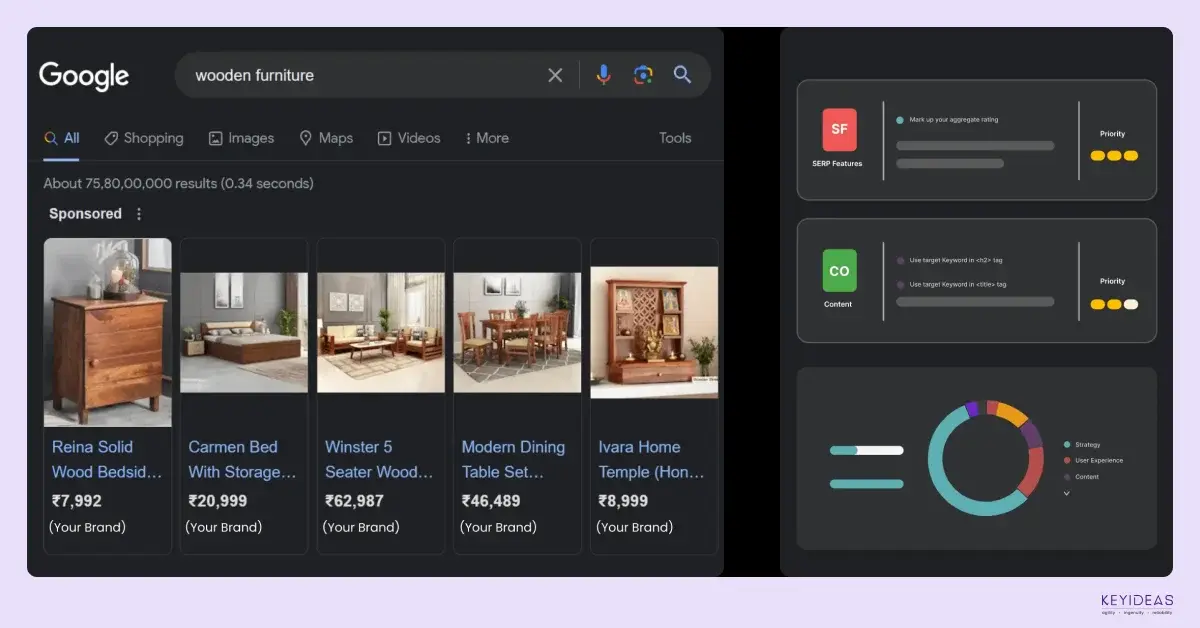Open the three-dot menu beside Sponsored
The width and height of the screenshot is (1200, 628).
(x=139, y=214)
